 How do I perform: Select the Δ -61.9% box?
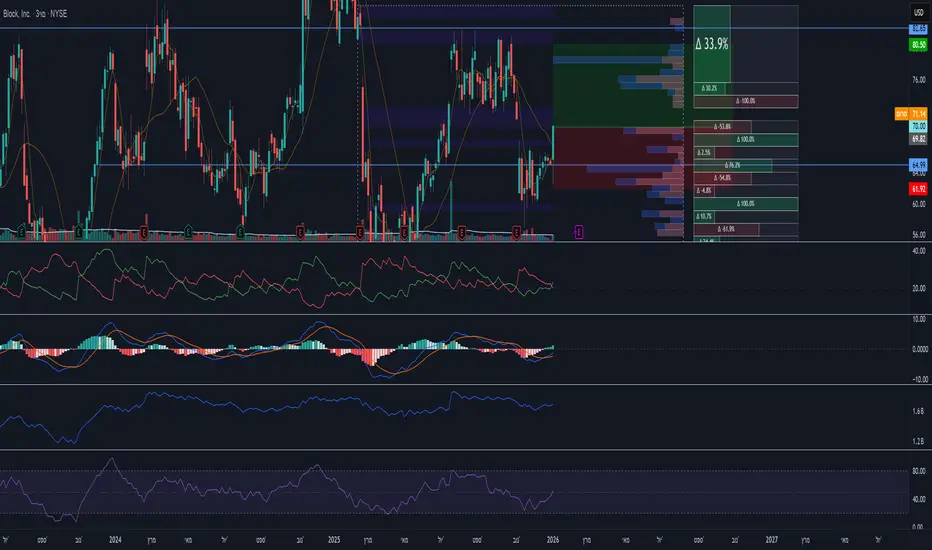pos(726,229)
